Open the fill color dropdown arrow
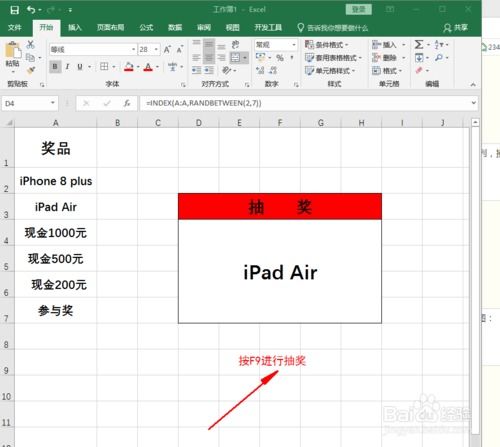 [138, 67]
